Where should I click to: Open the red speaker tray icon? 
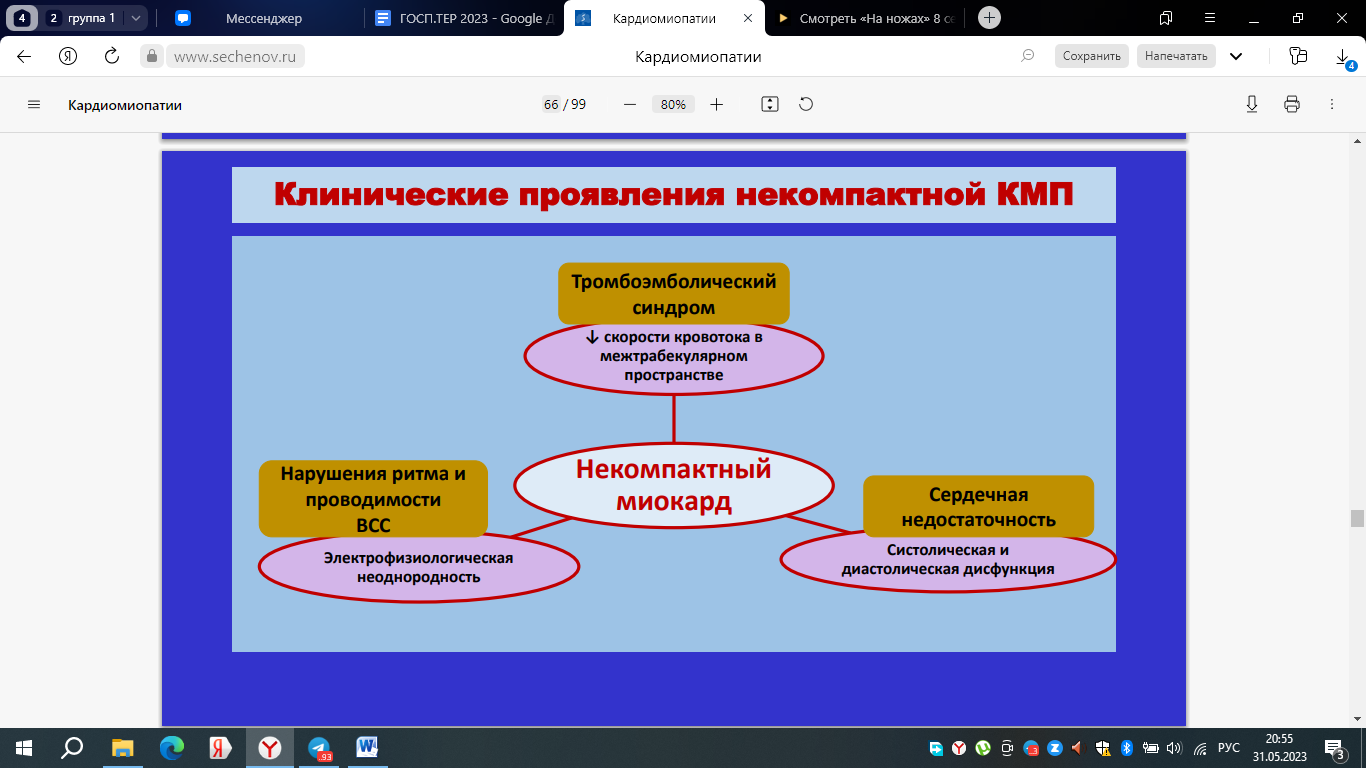point(1079,747)
